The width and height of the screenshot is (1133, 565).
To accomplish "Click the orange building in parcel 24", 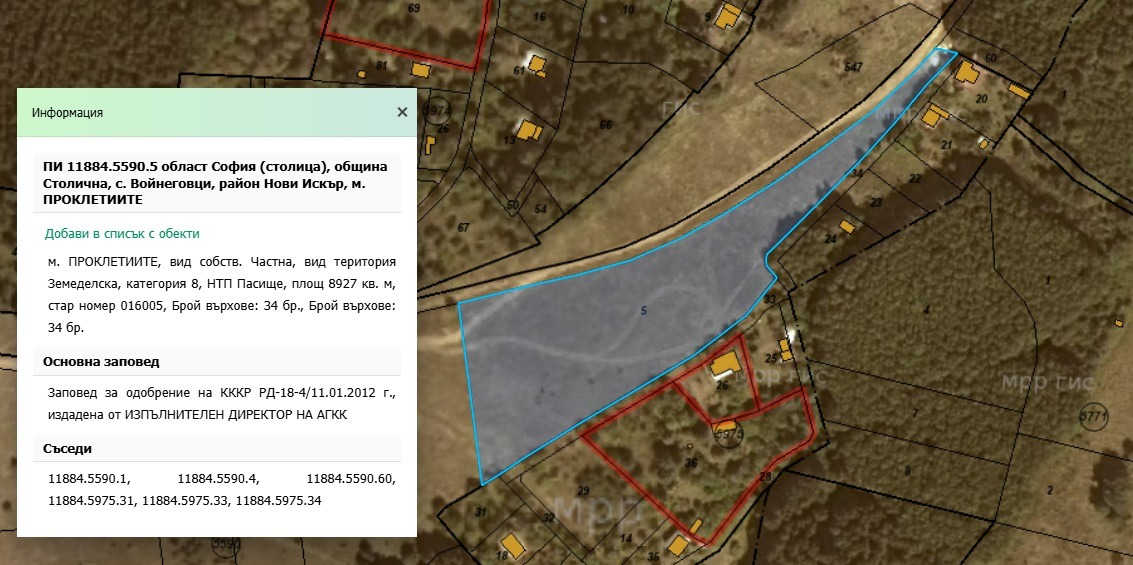I will pos(847,227).
